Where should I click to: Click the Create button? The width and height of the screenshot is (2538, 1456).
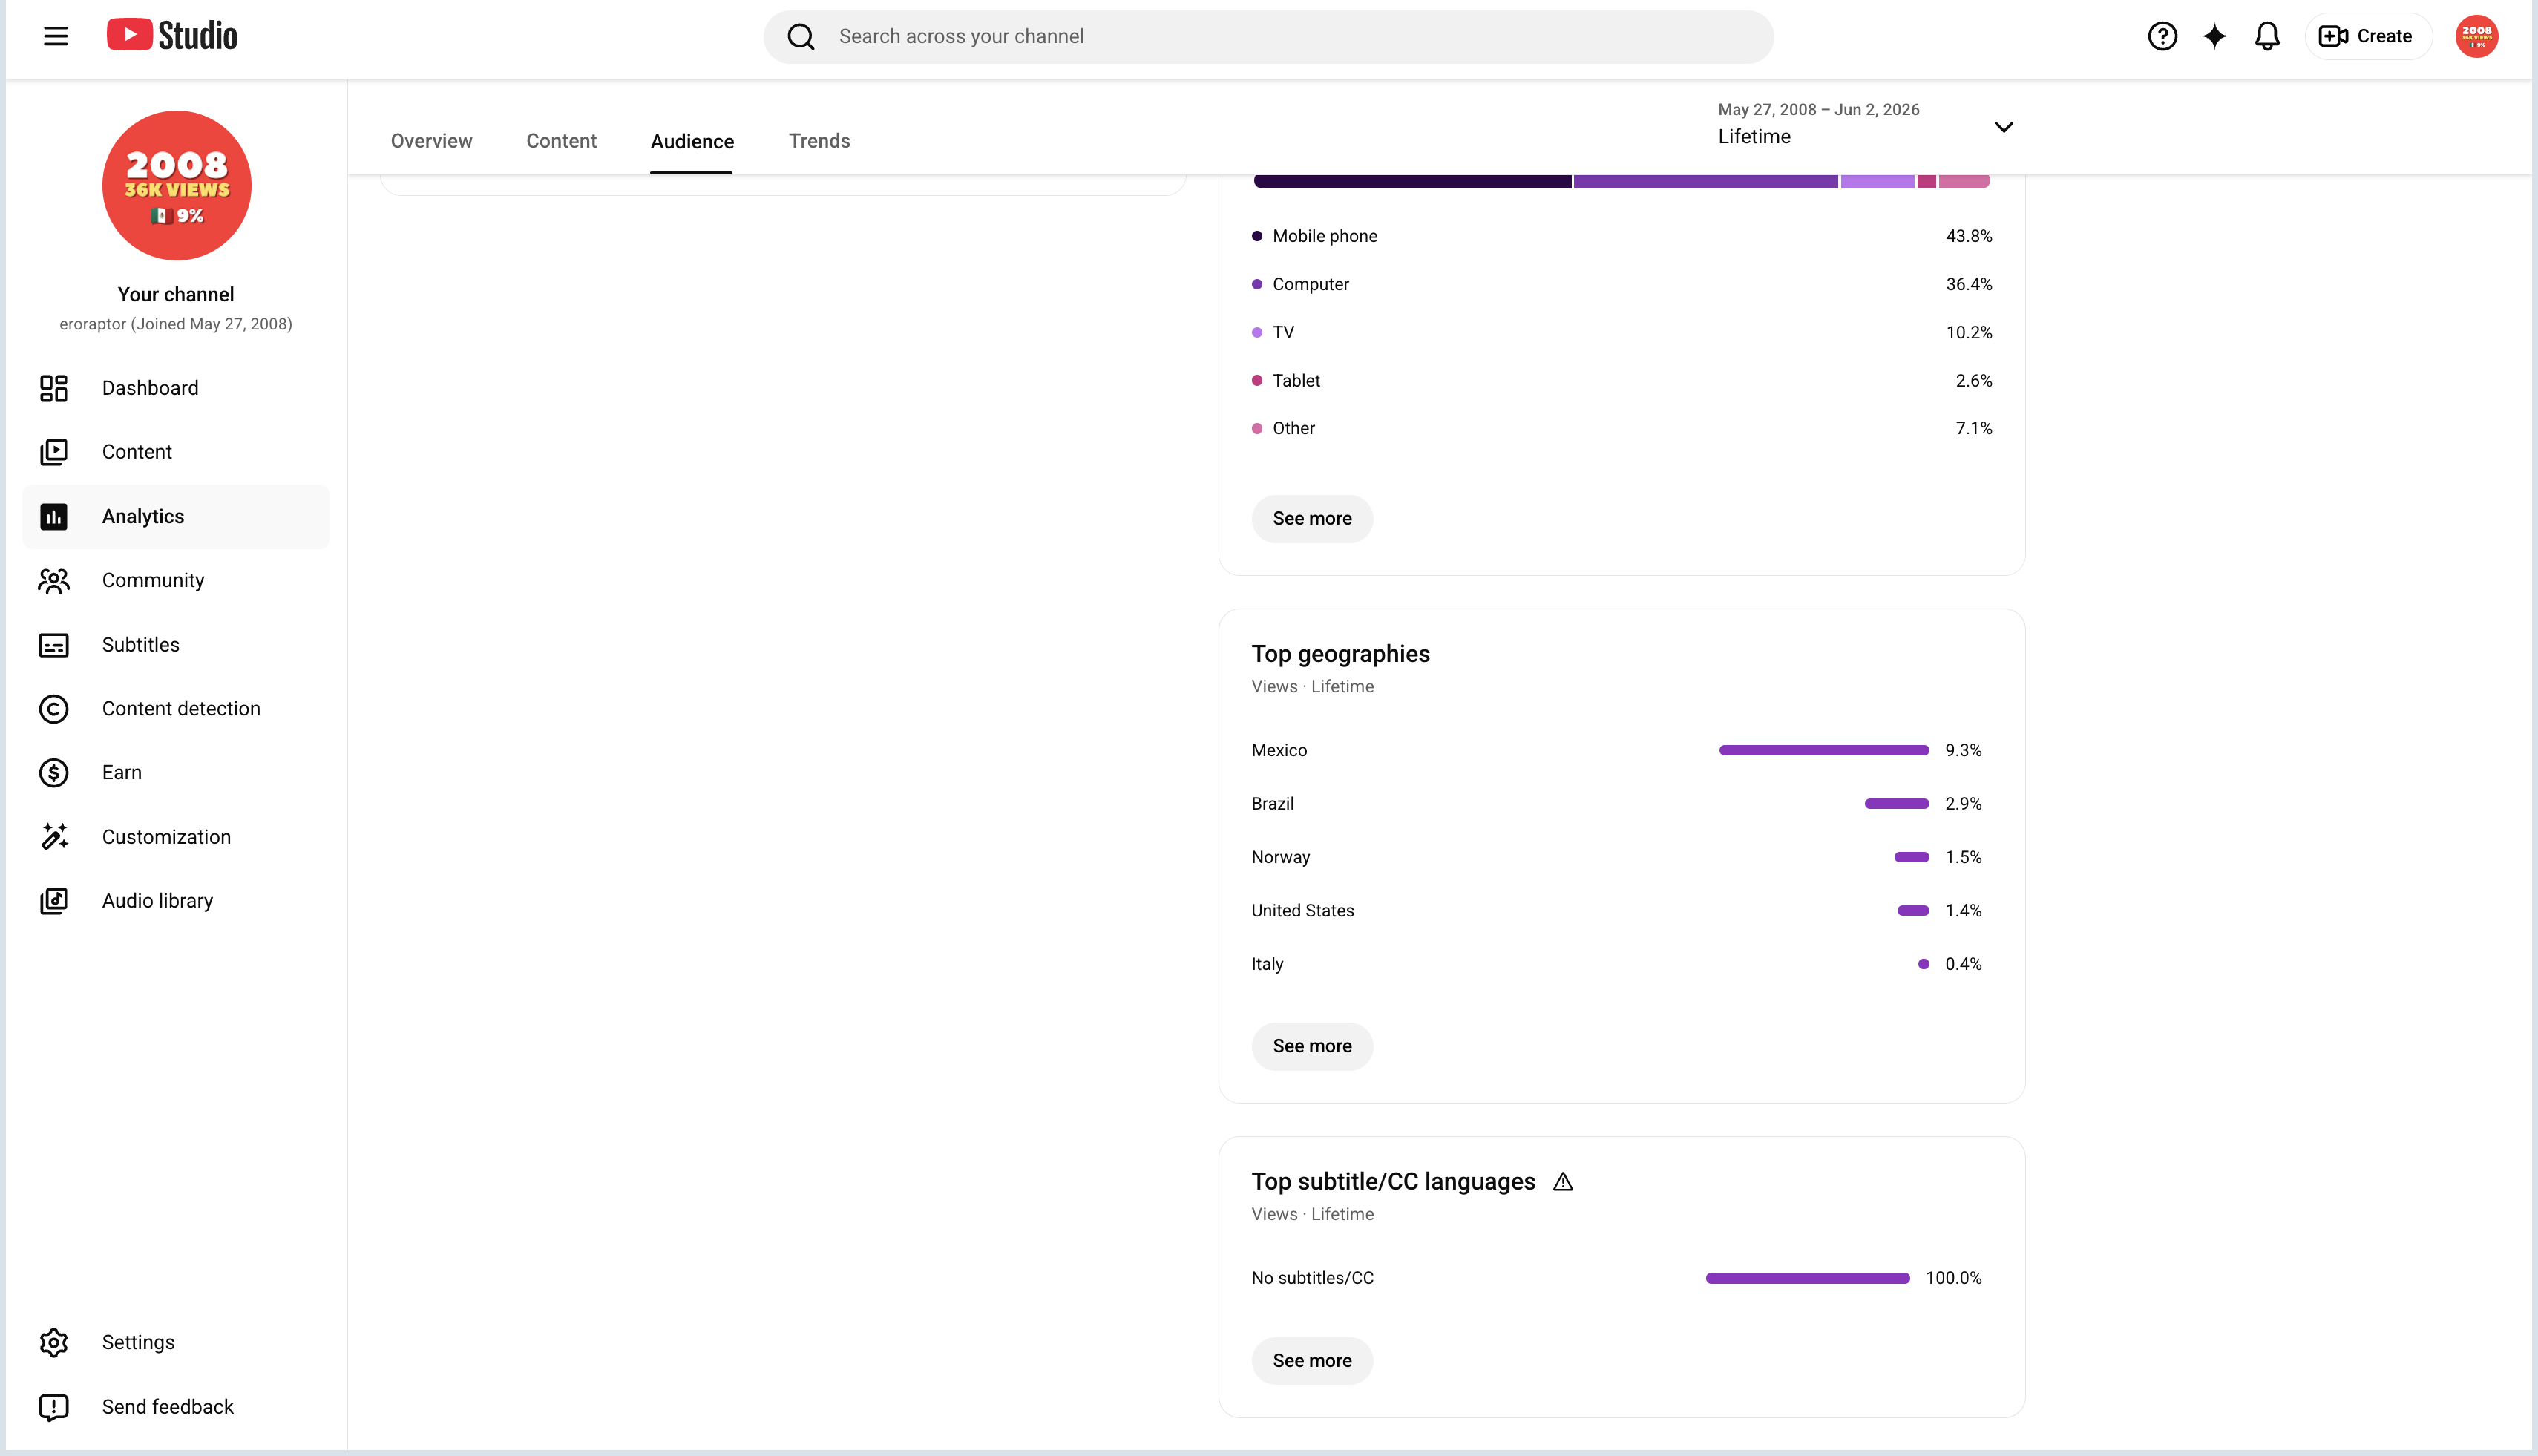[2367, 37]
